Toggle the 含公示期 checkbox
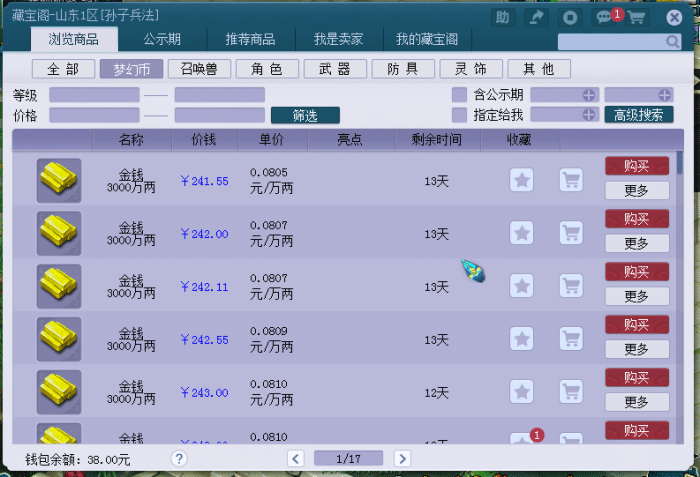The image size is (700, 477). point(459,95)
